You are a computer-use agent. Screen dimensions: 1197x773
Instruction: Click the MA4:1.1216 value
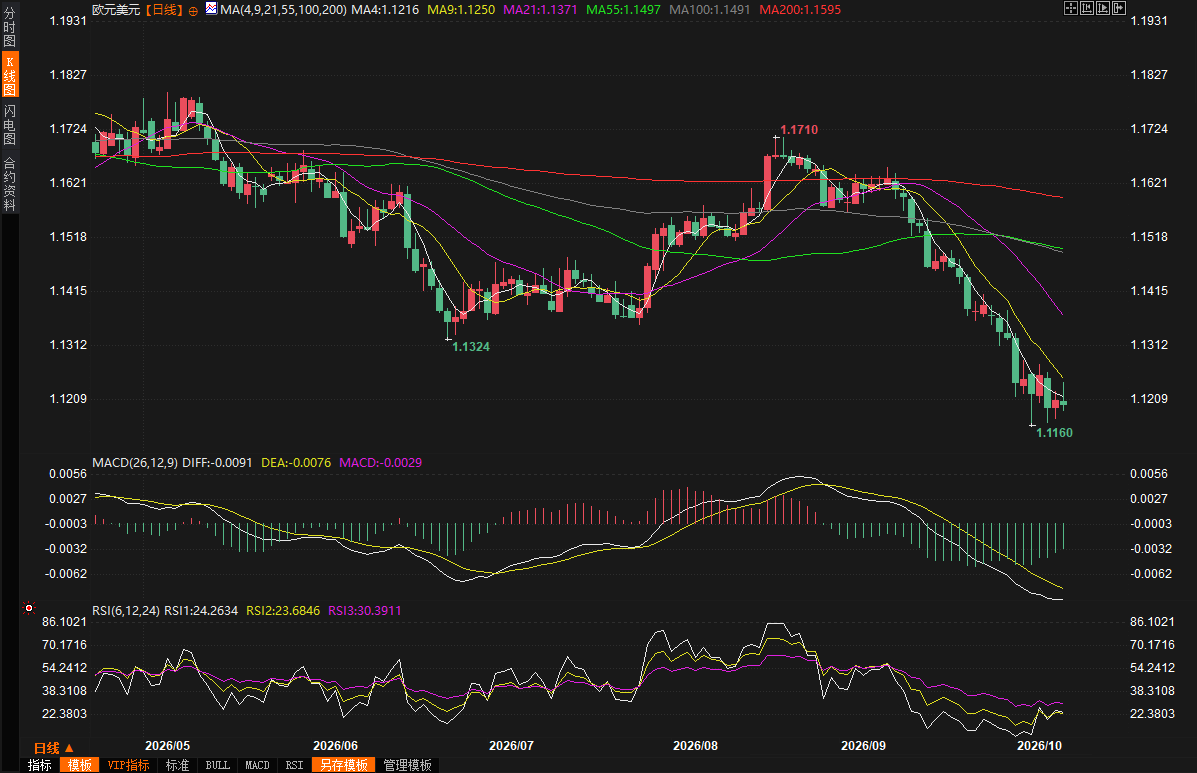(x=385, y=10)
